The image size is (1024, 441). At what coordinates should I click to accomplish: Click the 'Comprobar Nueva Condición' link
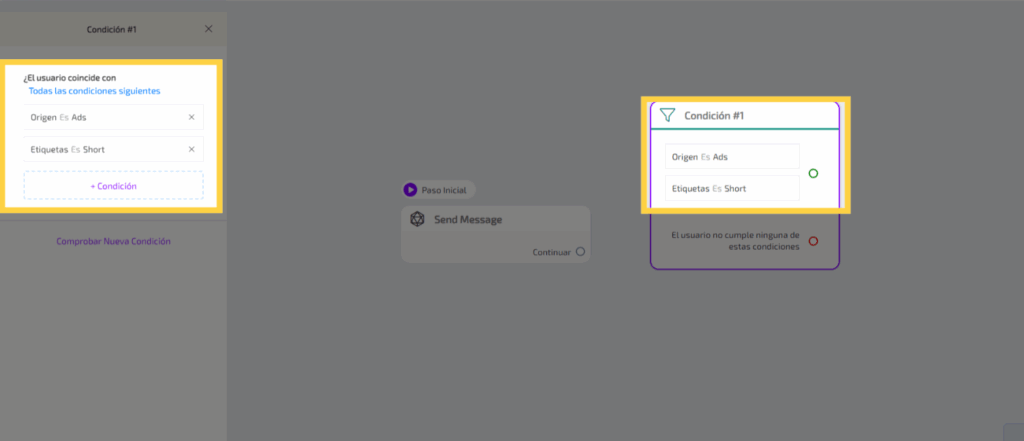(113, 241)
